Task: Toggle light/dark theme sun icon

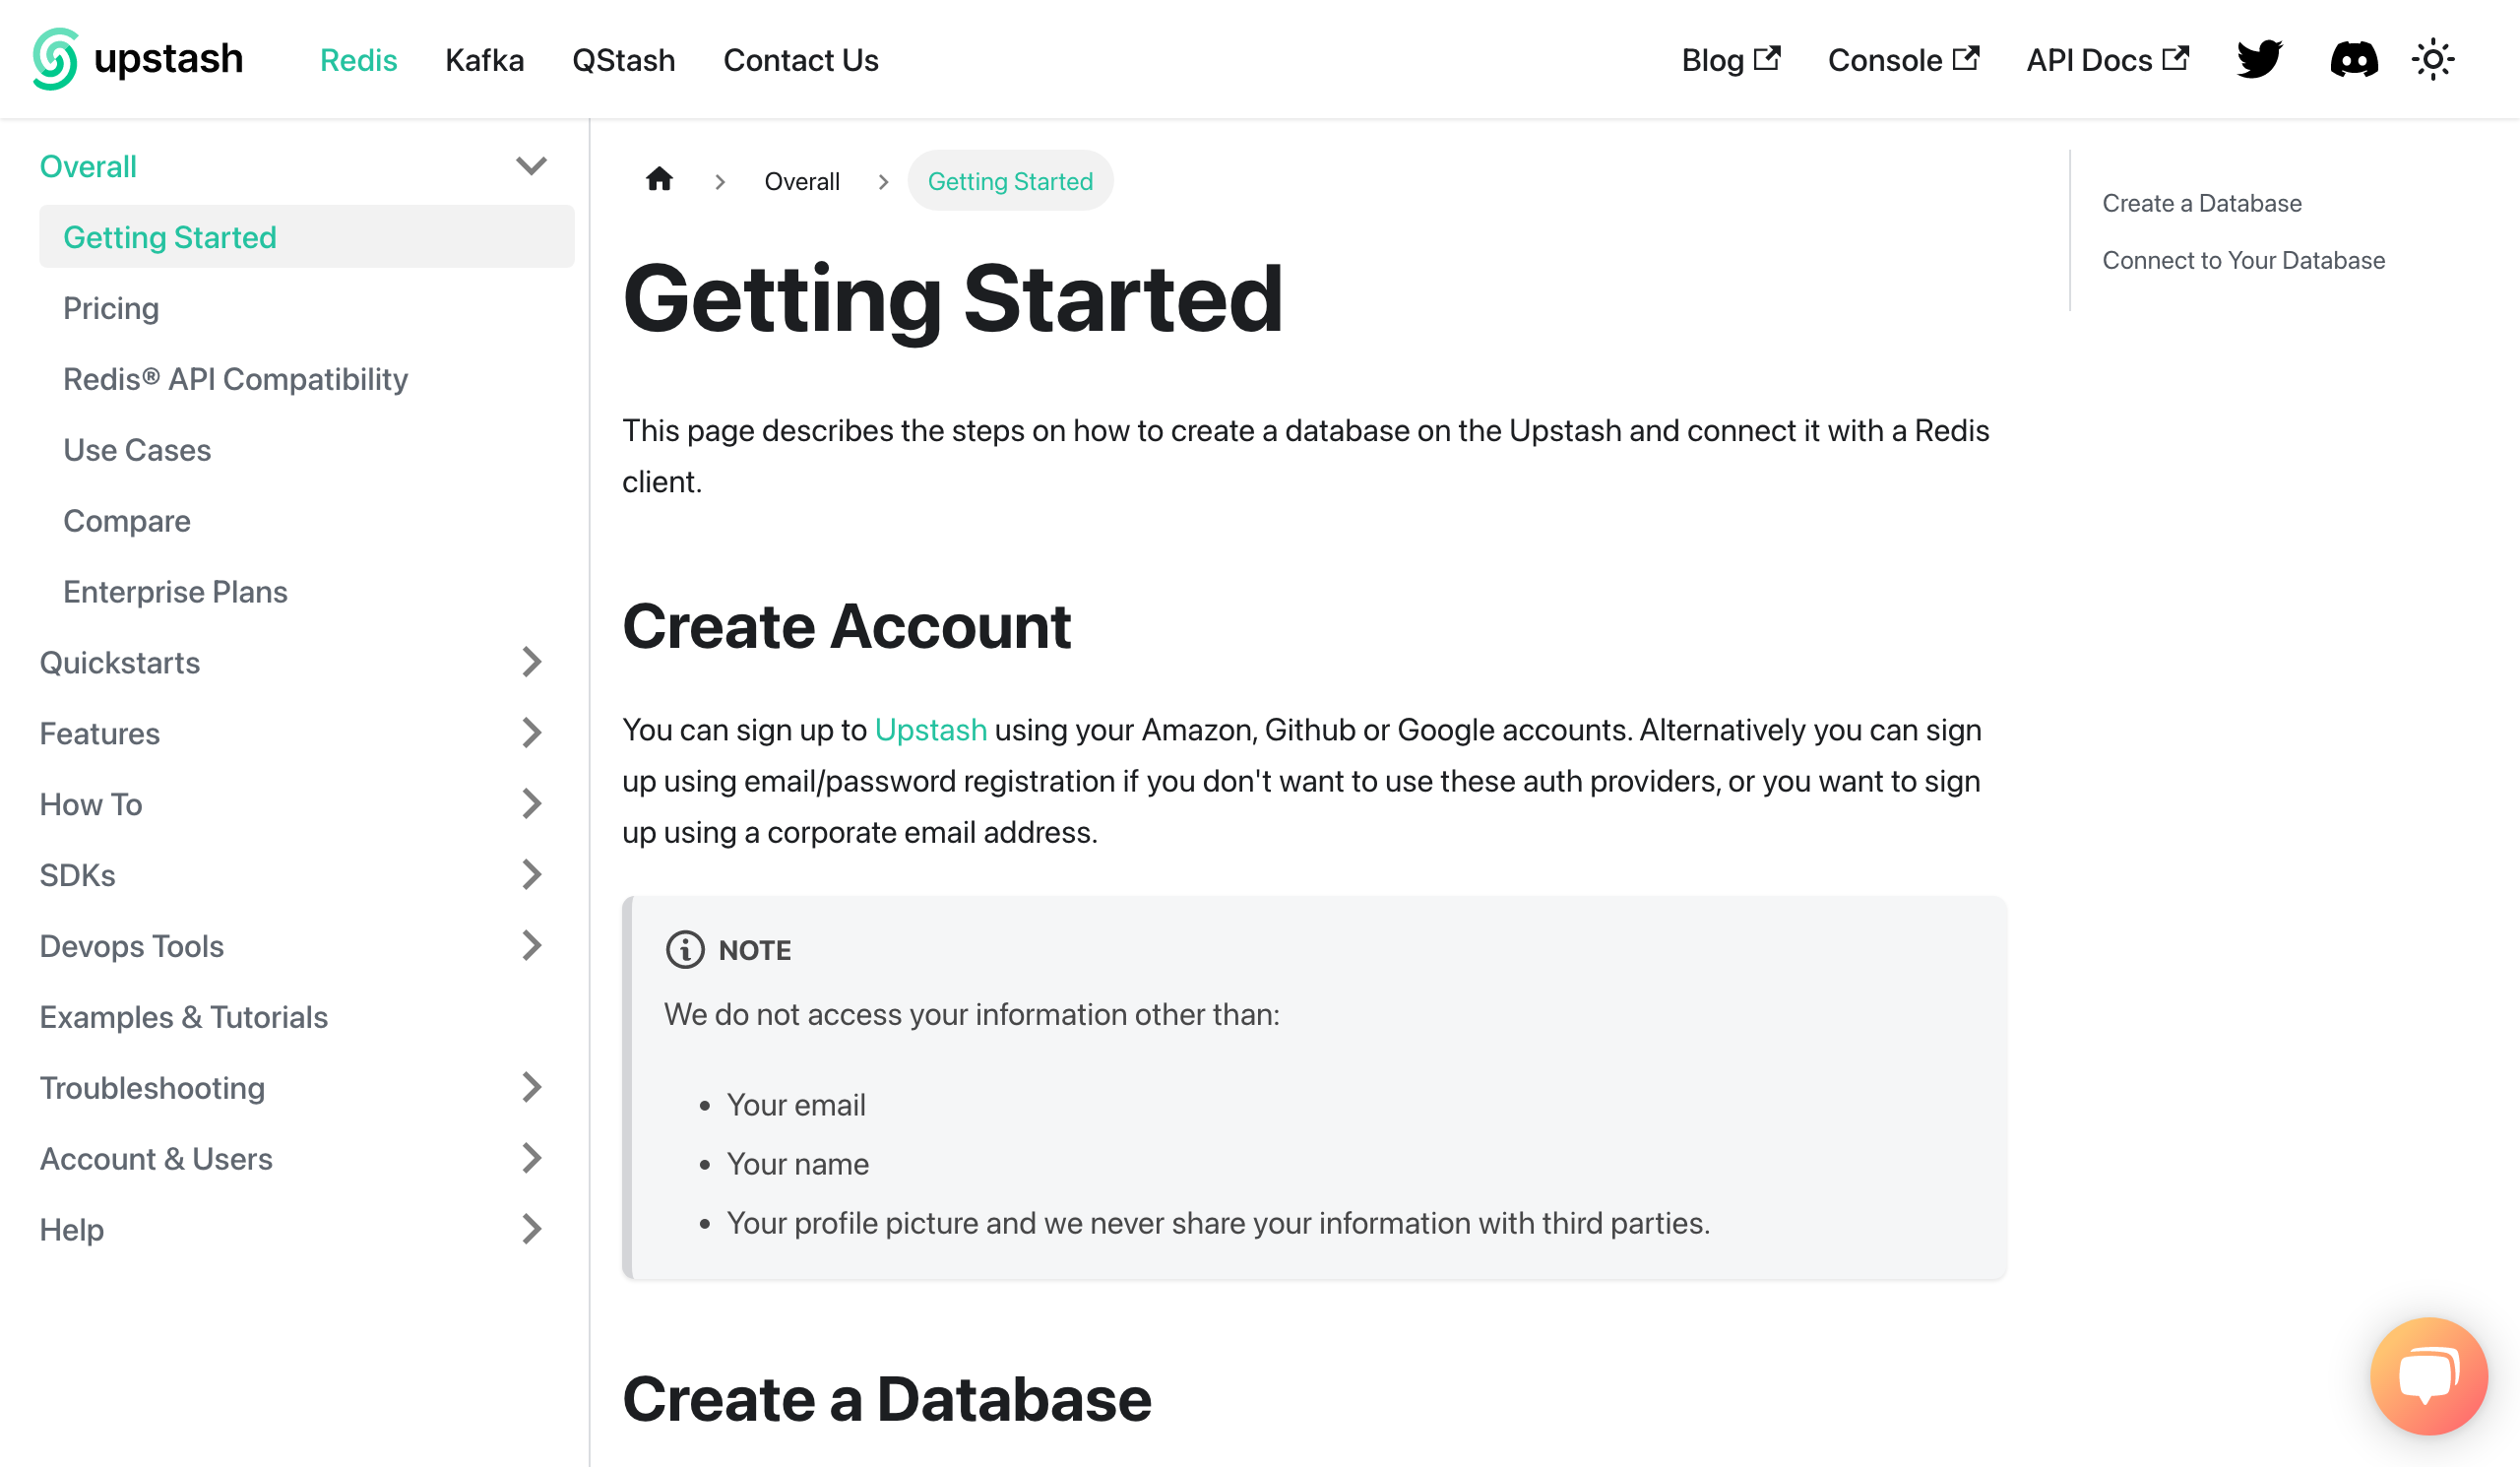Action: (2432, 59)
